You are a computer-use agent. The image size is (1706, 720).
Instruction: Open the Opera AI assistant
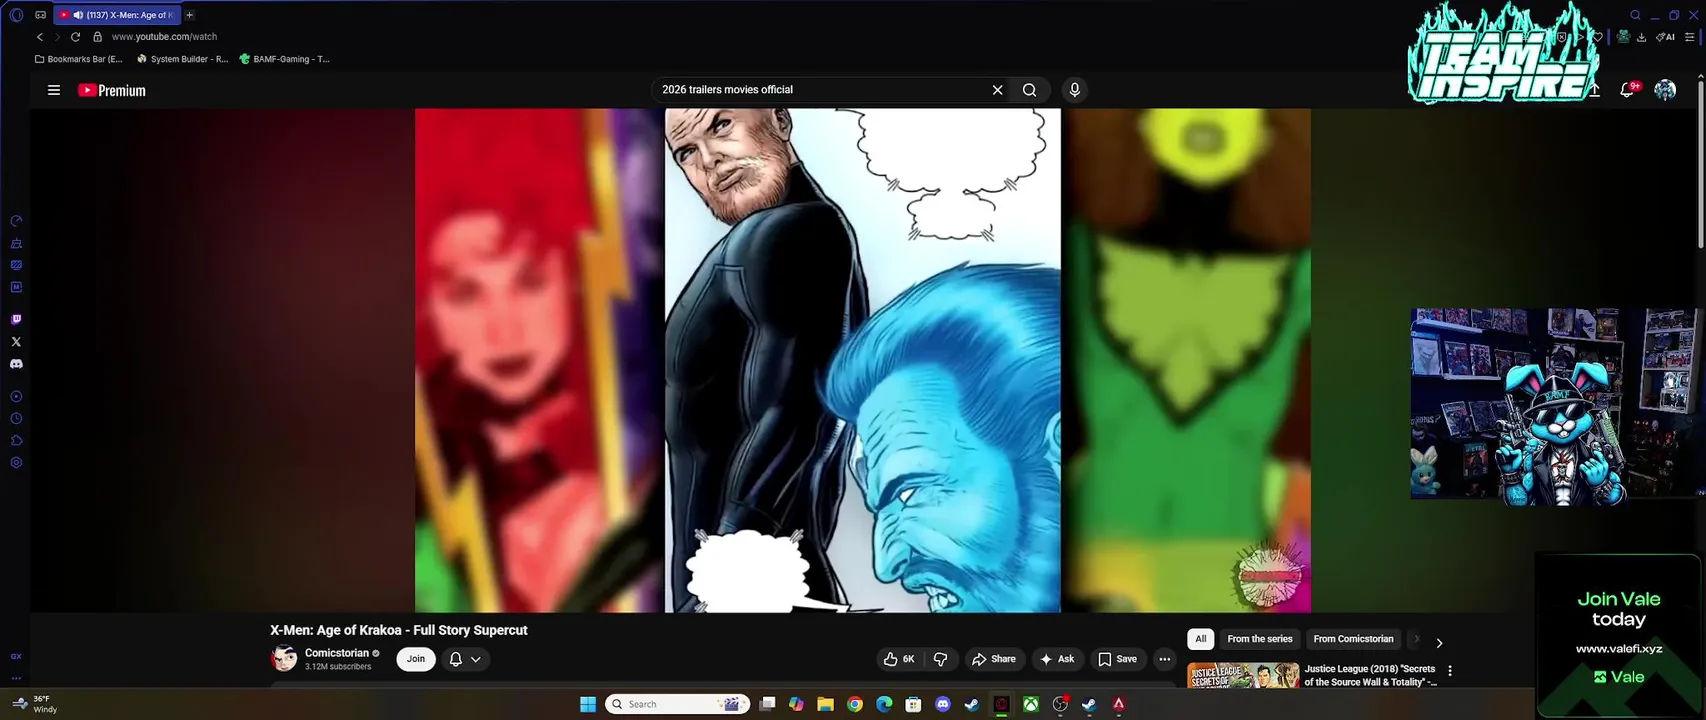point(1665,37)
